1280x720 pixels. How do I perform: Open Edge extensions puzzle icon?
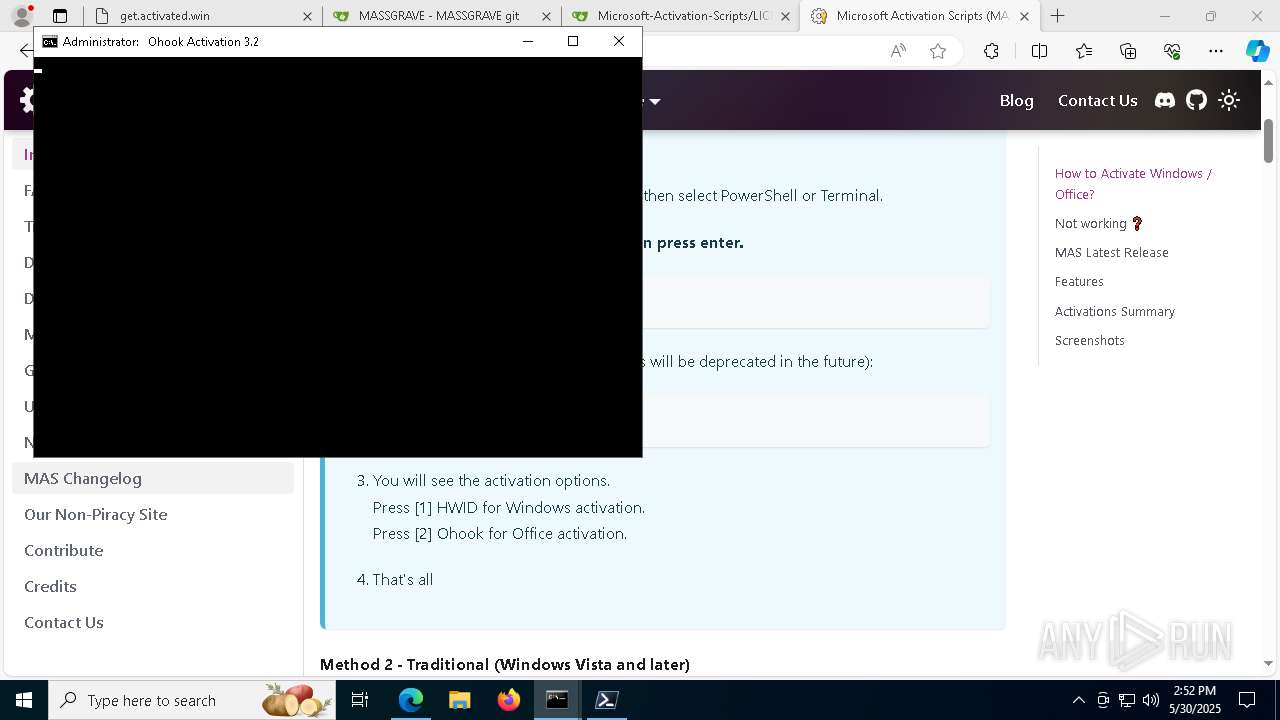[x=991, y=51]
